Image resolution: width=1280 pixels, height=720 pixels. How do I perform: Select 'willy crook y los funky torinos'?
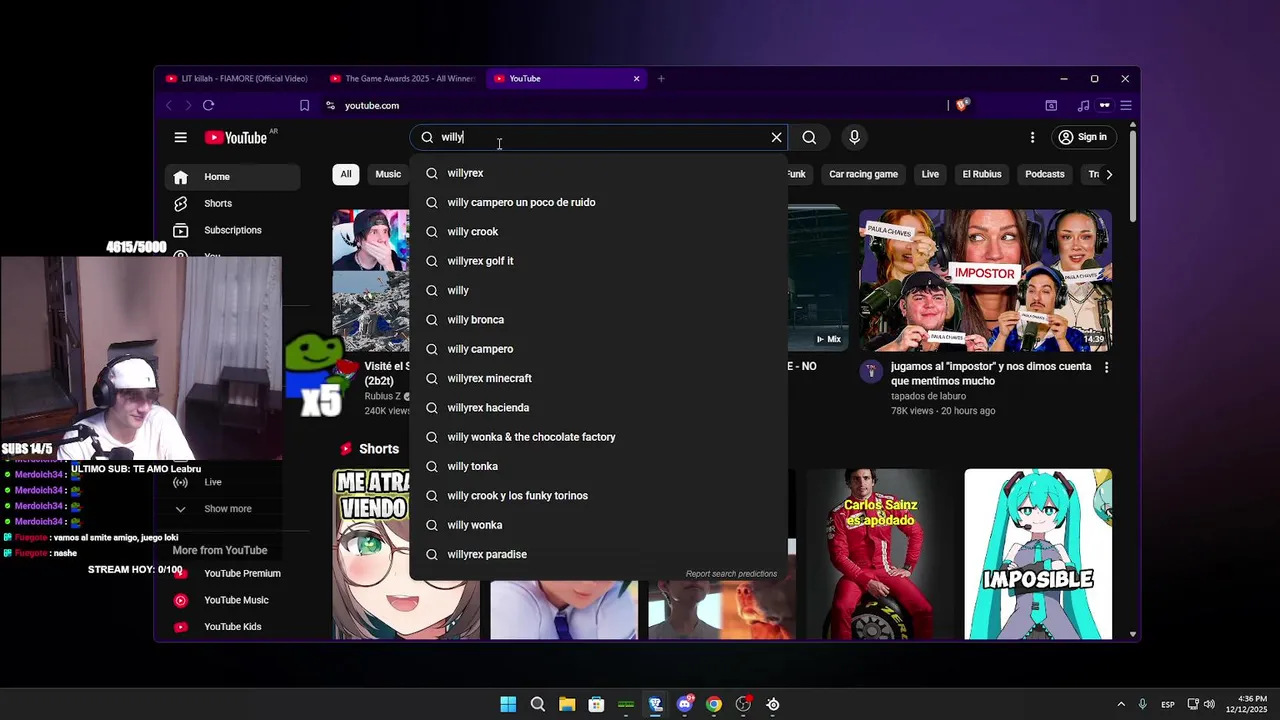click(598, 495)
